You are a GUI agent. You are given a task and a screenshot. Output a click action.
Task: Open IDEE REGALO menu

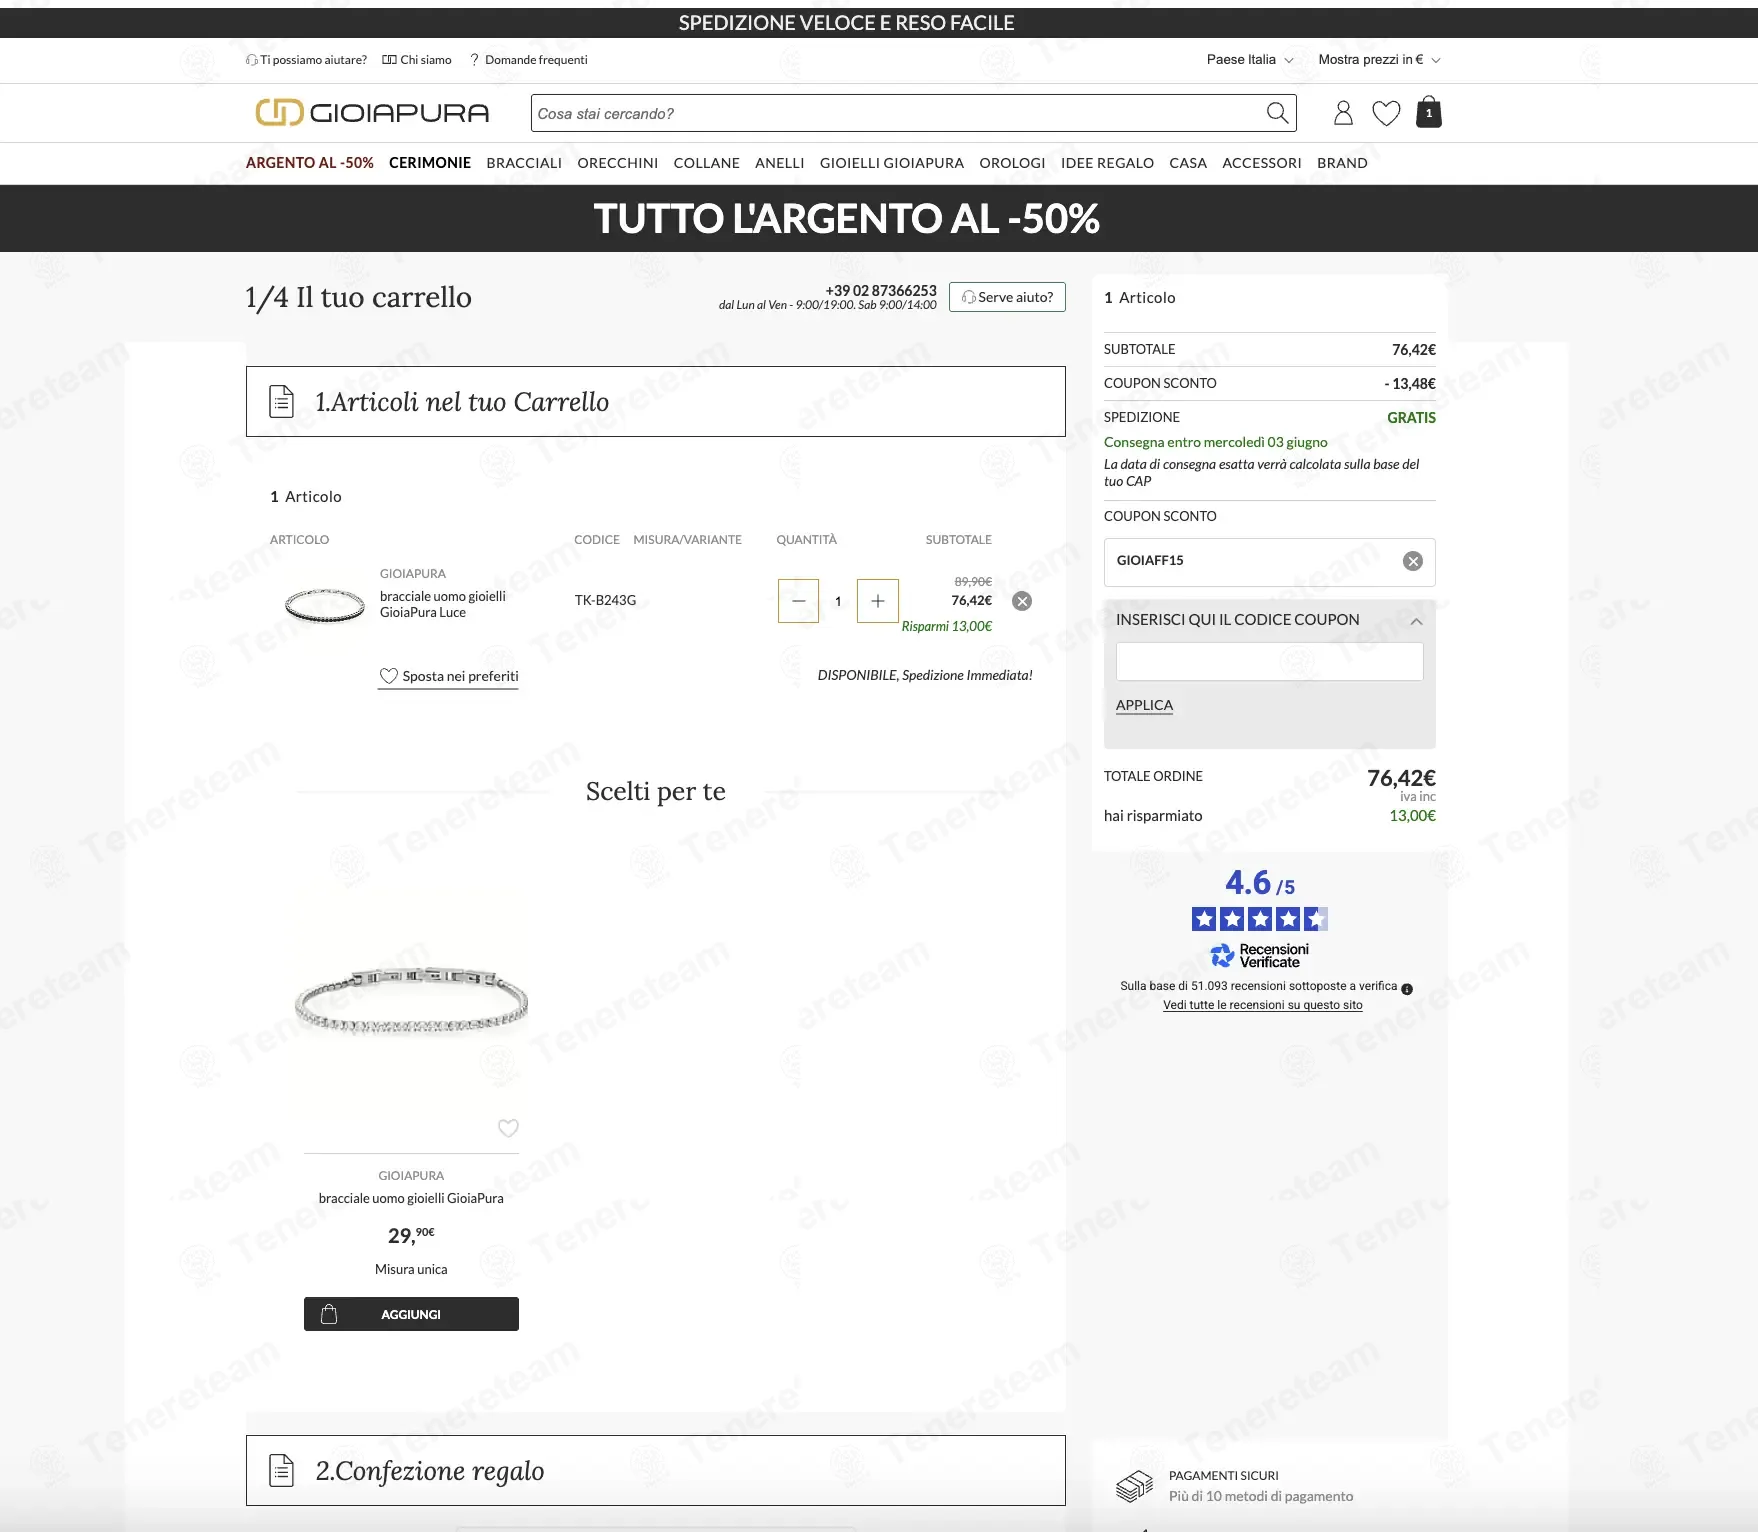tap(1107, 163)
